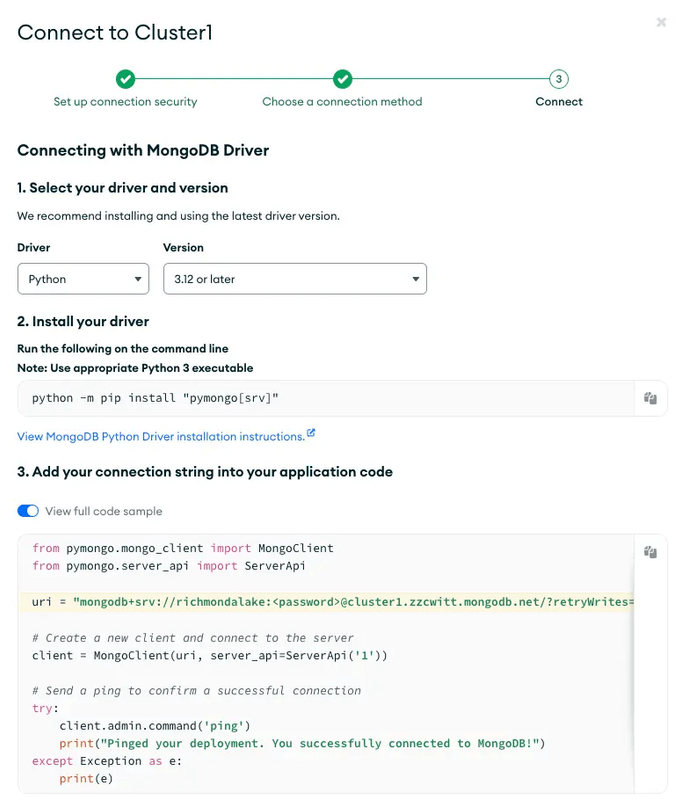The width and height of the screenshot is (689, 800).
Task: Open the Driver dropdown showing Python
Action: tap(83, 279)
